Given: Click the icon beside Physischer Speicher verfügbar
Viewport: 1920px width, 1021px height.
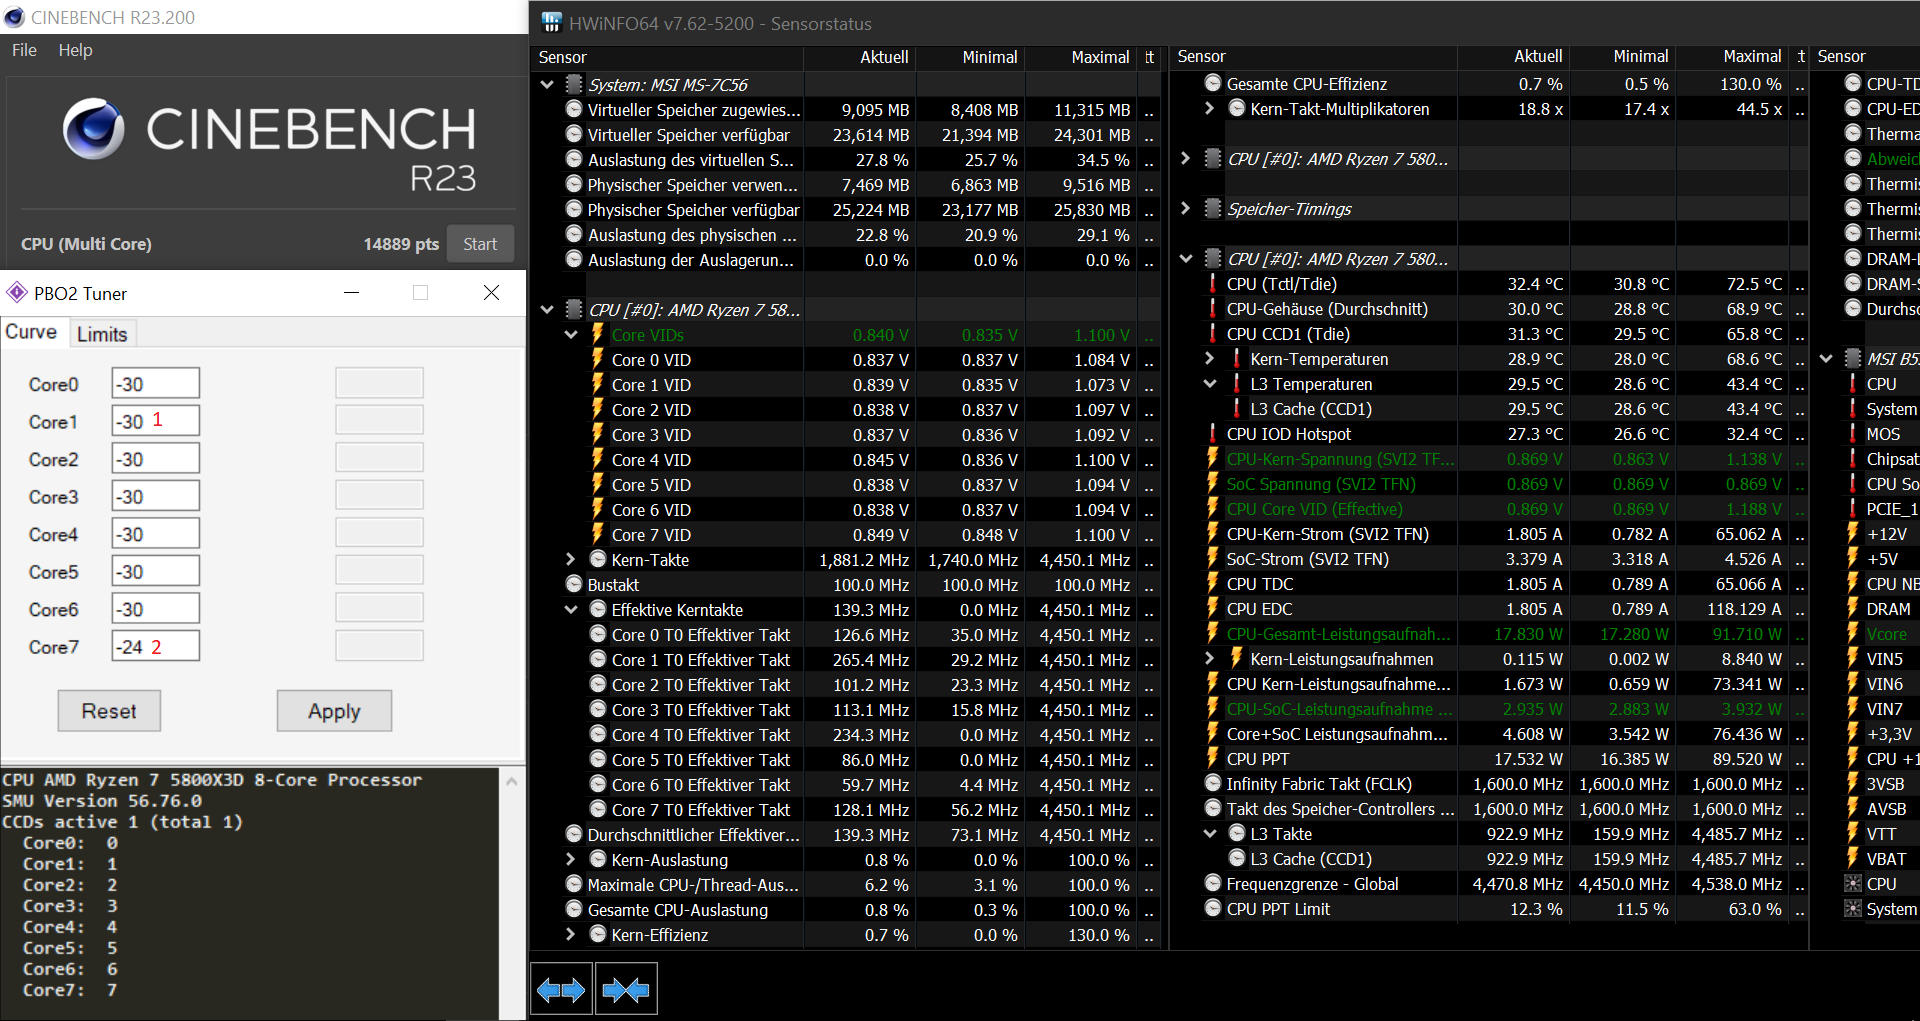Looking at the screenshot, I should [574, 209].
